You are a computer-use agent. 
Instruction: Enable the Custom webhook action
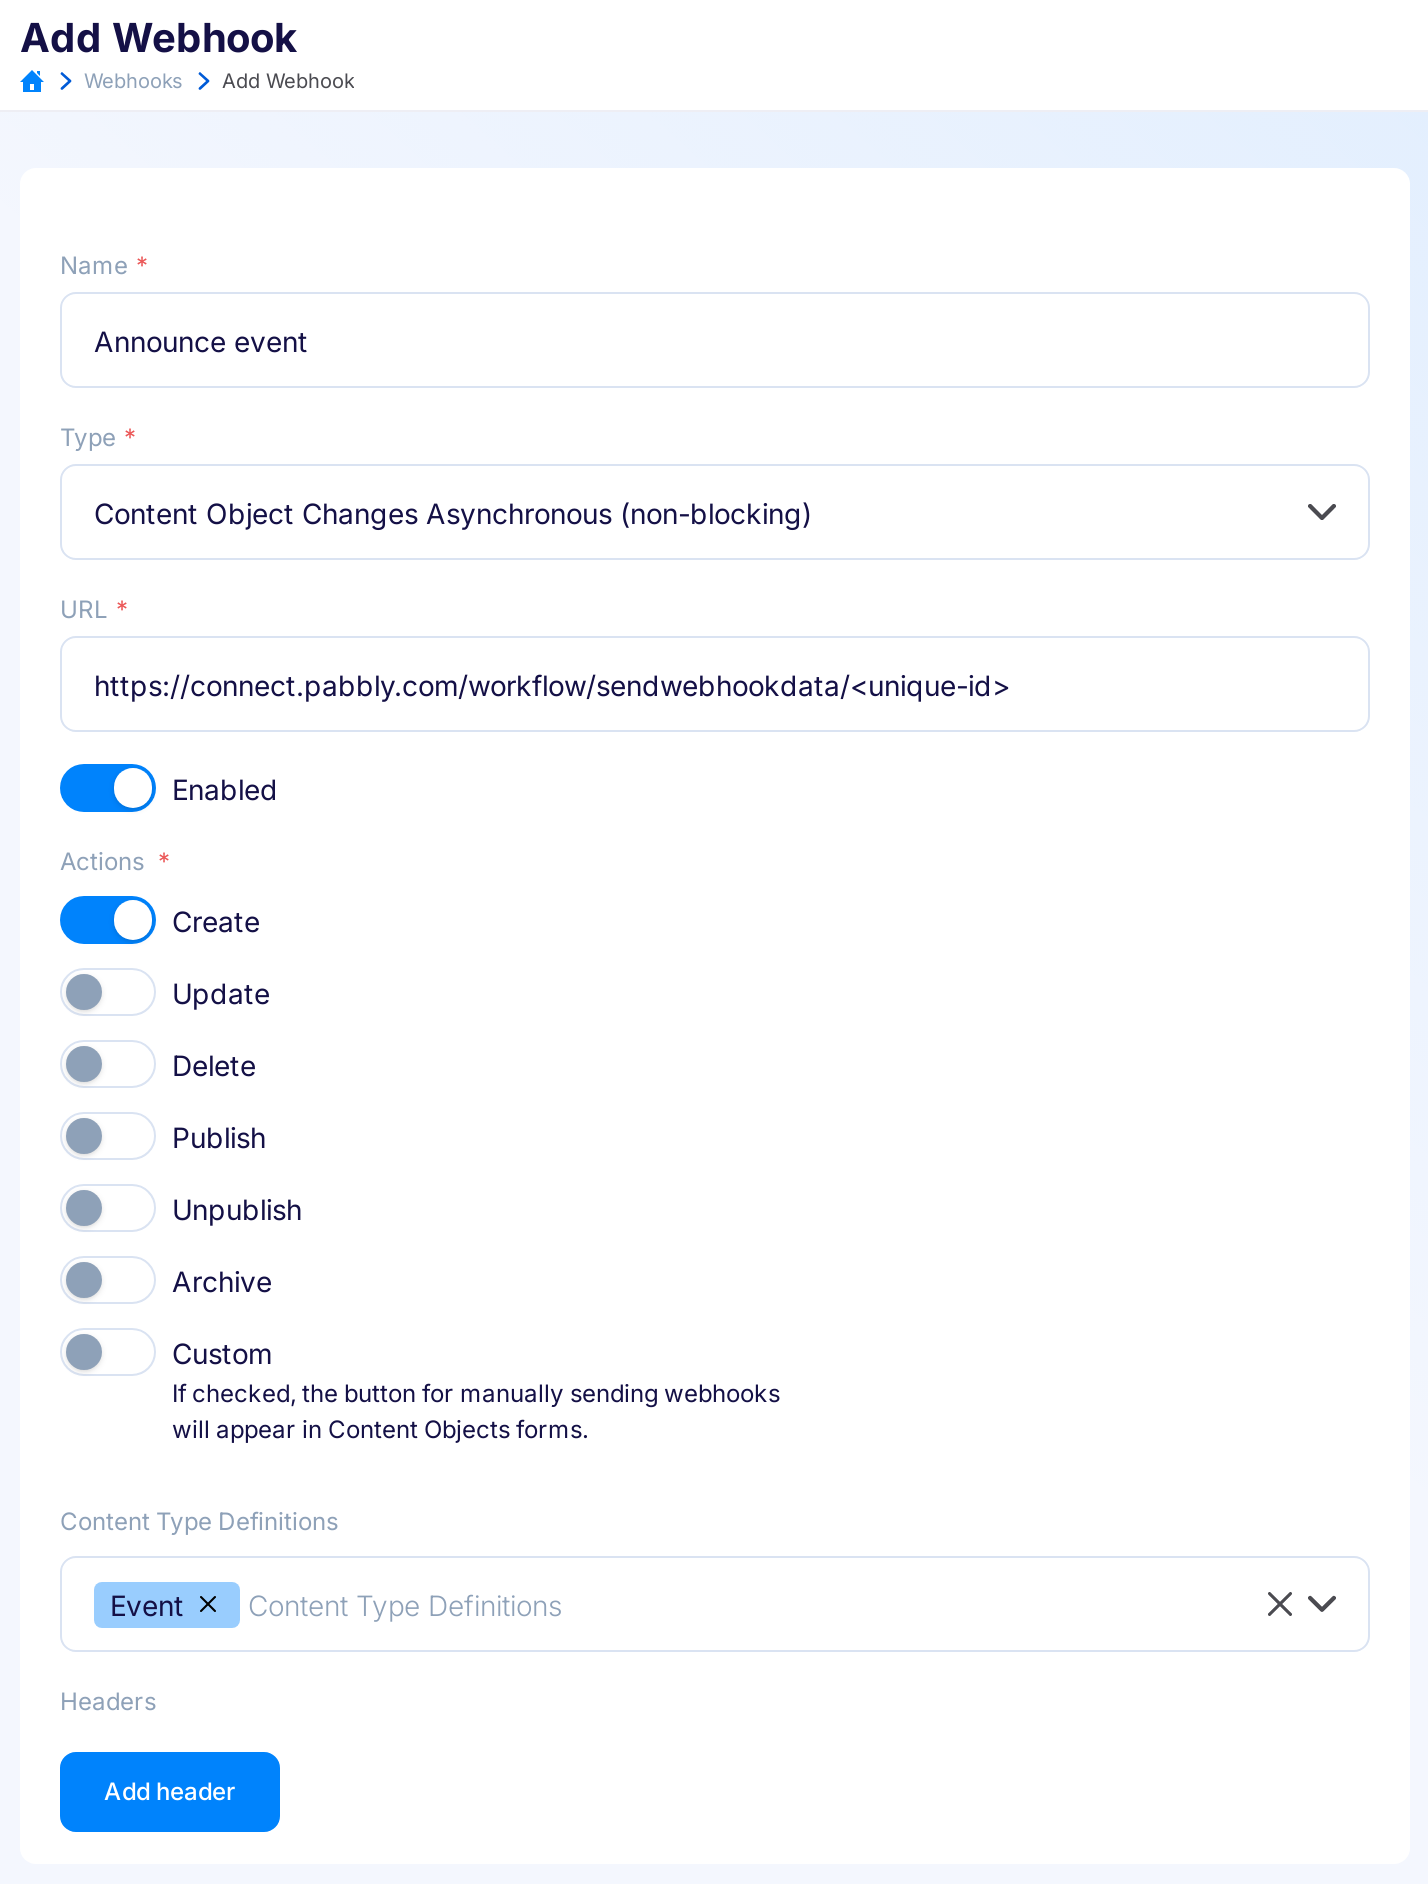[107, 1352]
